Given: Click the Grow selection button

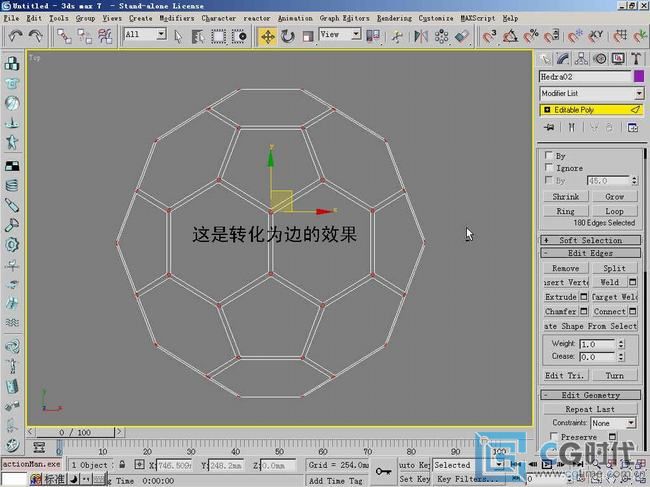Looking at the screenshot, I should (614, 196).
